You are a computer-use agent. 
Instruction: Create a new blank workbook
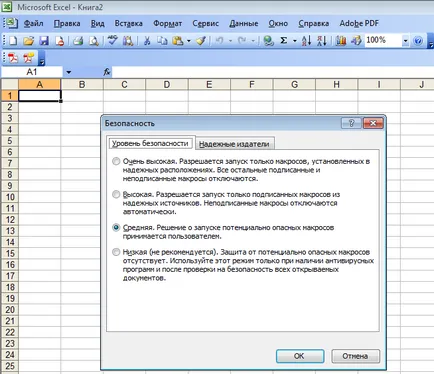coord(13,41)
